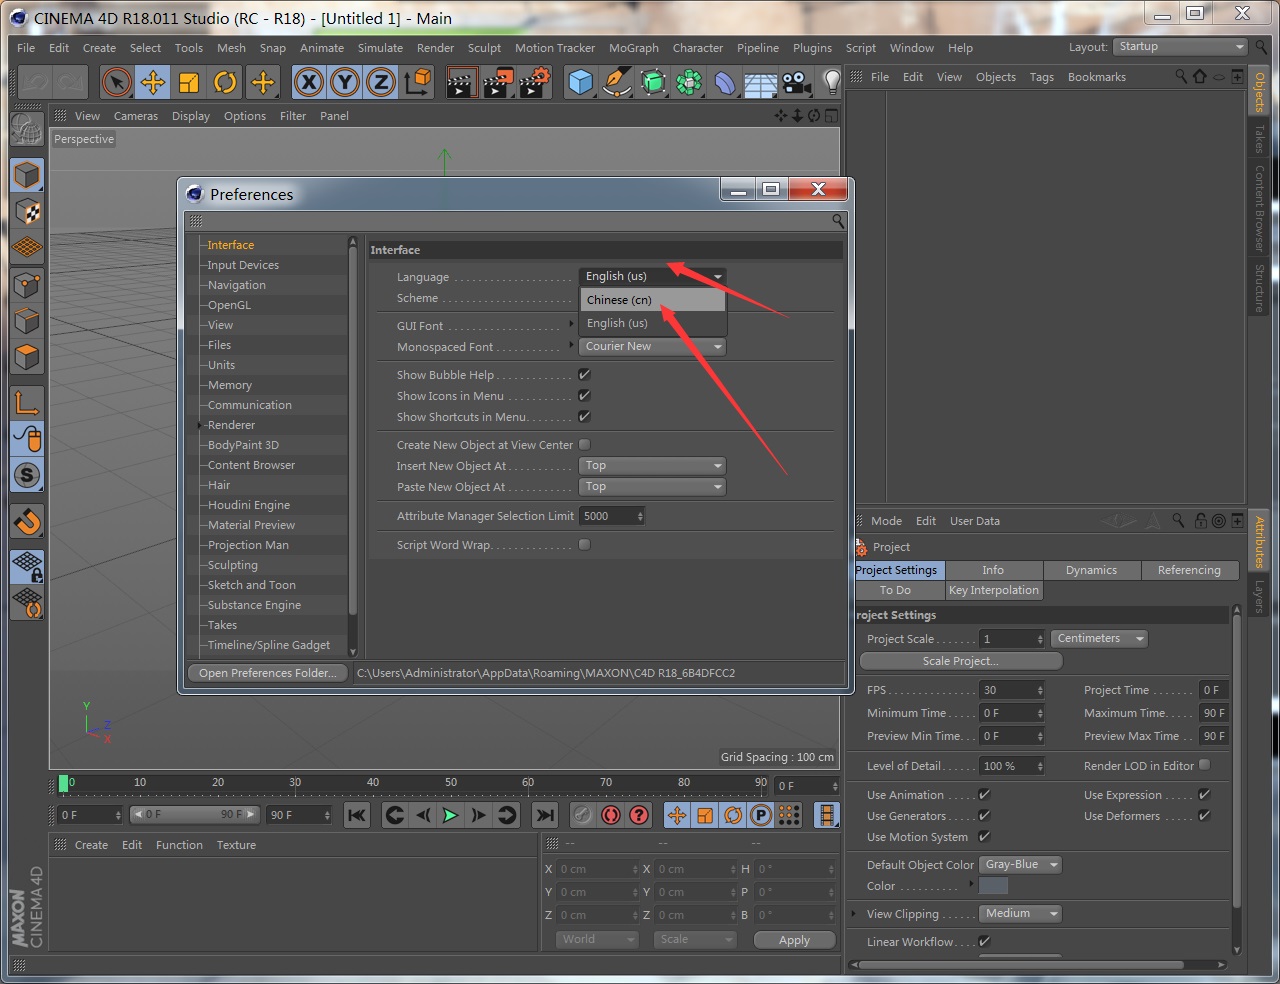Click Make Editable icon in left palette
The height and width of the screenshot is (984, 1280).
pyautogui.click(x=27, y=130)
